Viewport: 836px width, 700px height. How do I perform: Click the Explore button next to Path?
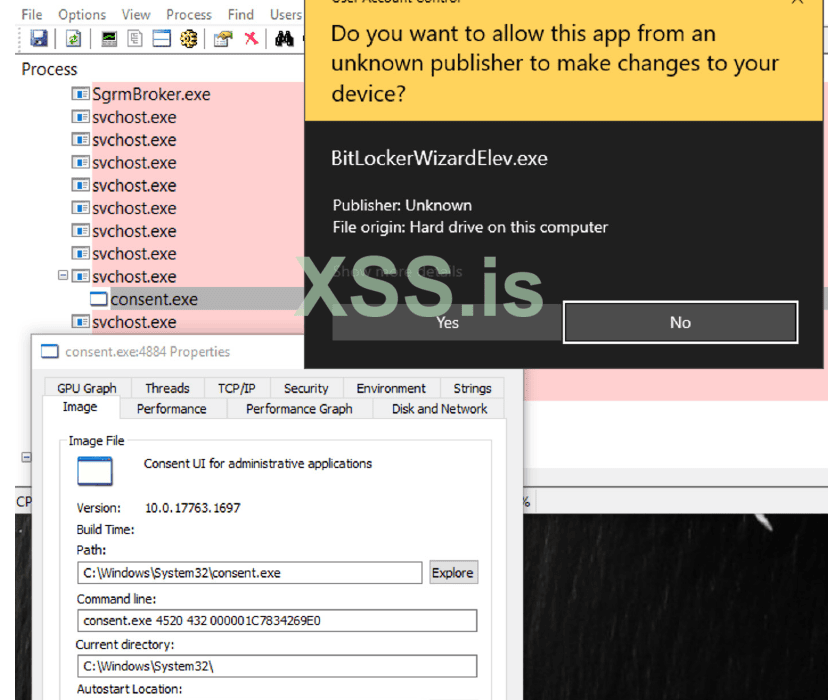point(453,573)
